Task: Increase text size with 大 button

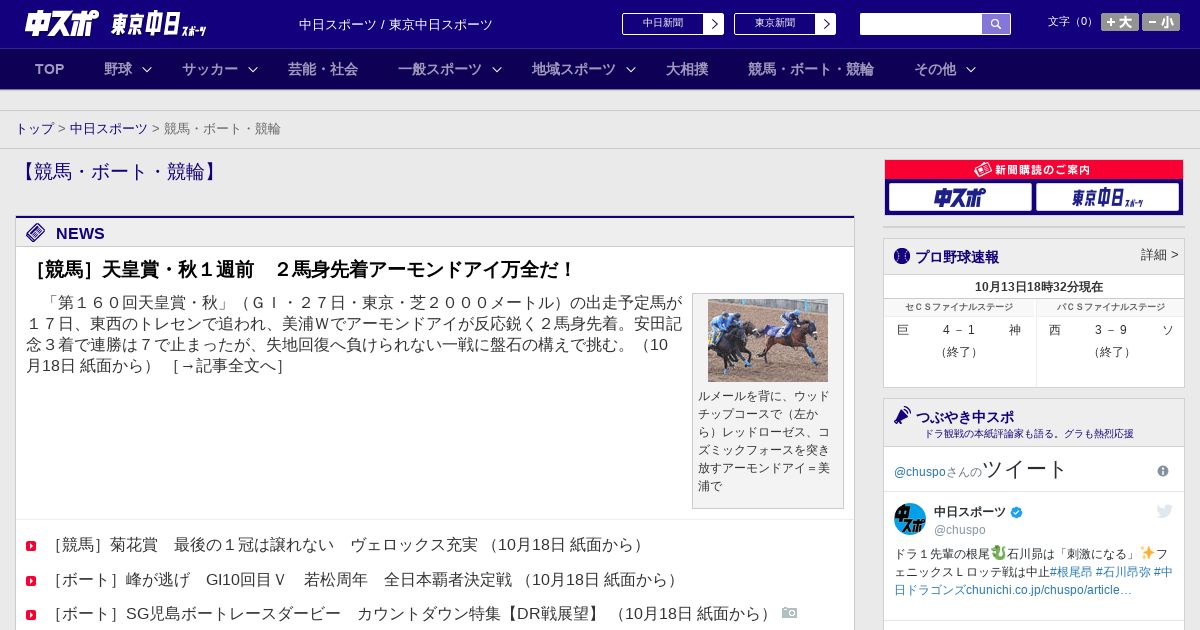Action: click(1119, 22)
